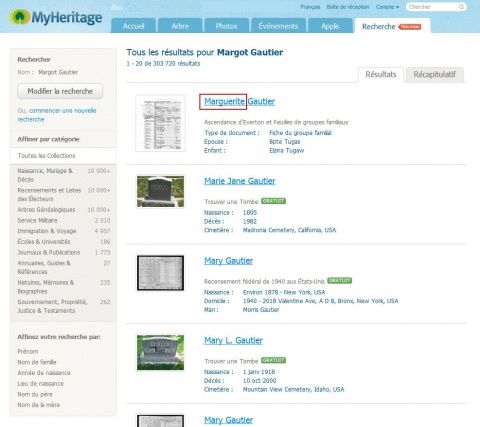
Task: Select the Résultats tab
Action: coord(381,74)
